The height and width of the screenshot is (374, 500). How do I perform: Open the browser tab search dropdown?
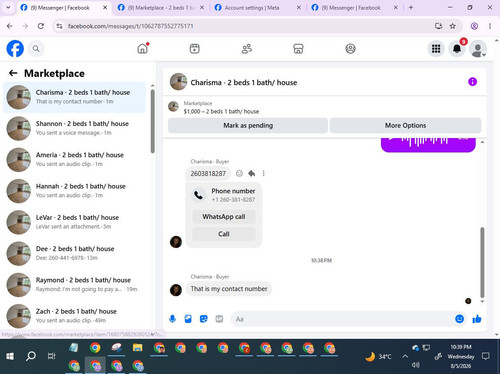click(8, 7)
